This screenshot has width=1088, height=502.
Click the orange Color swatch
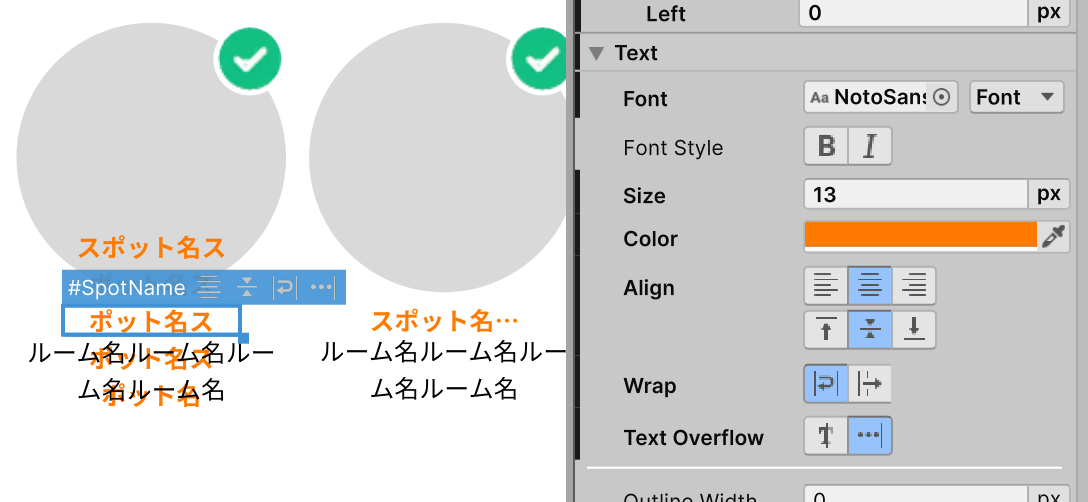(920, 237)
